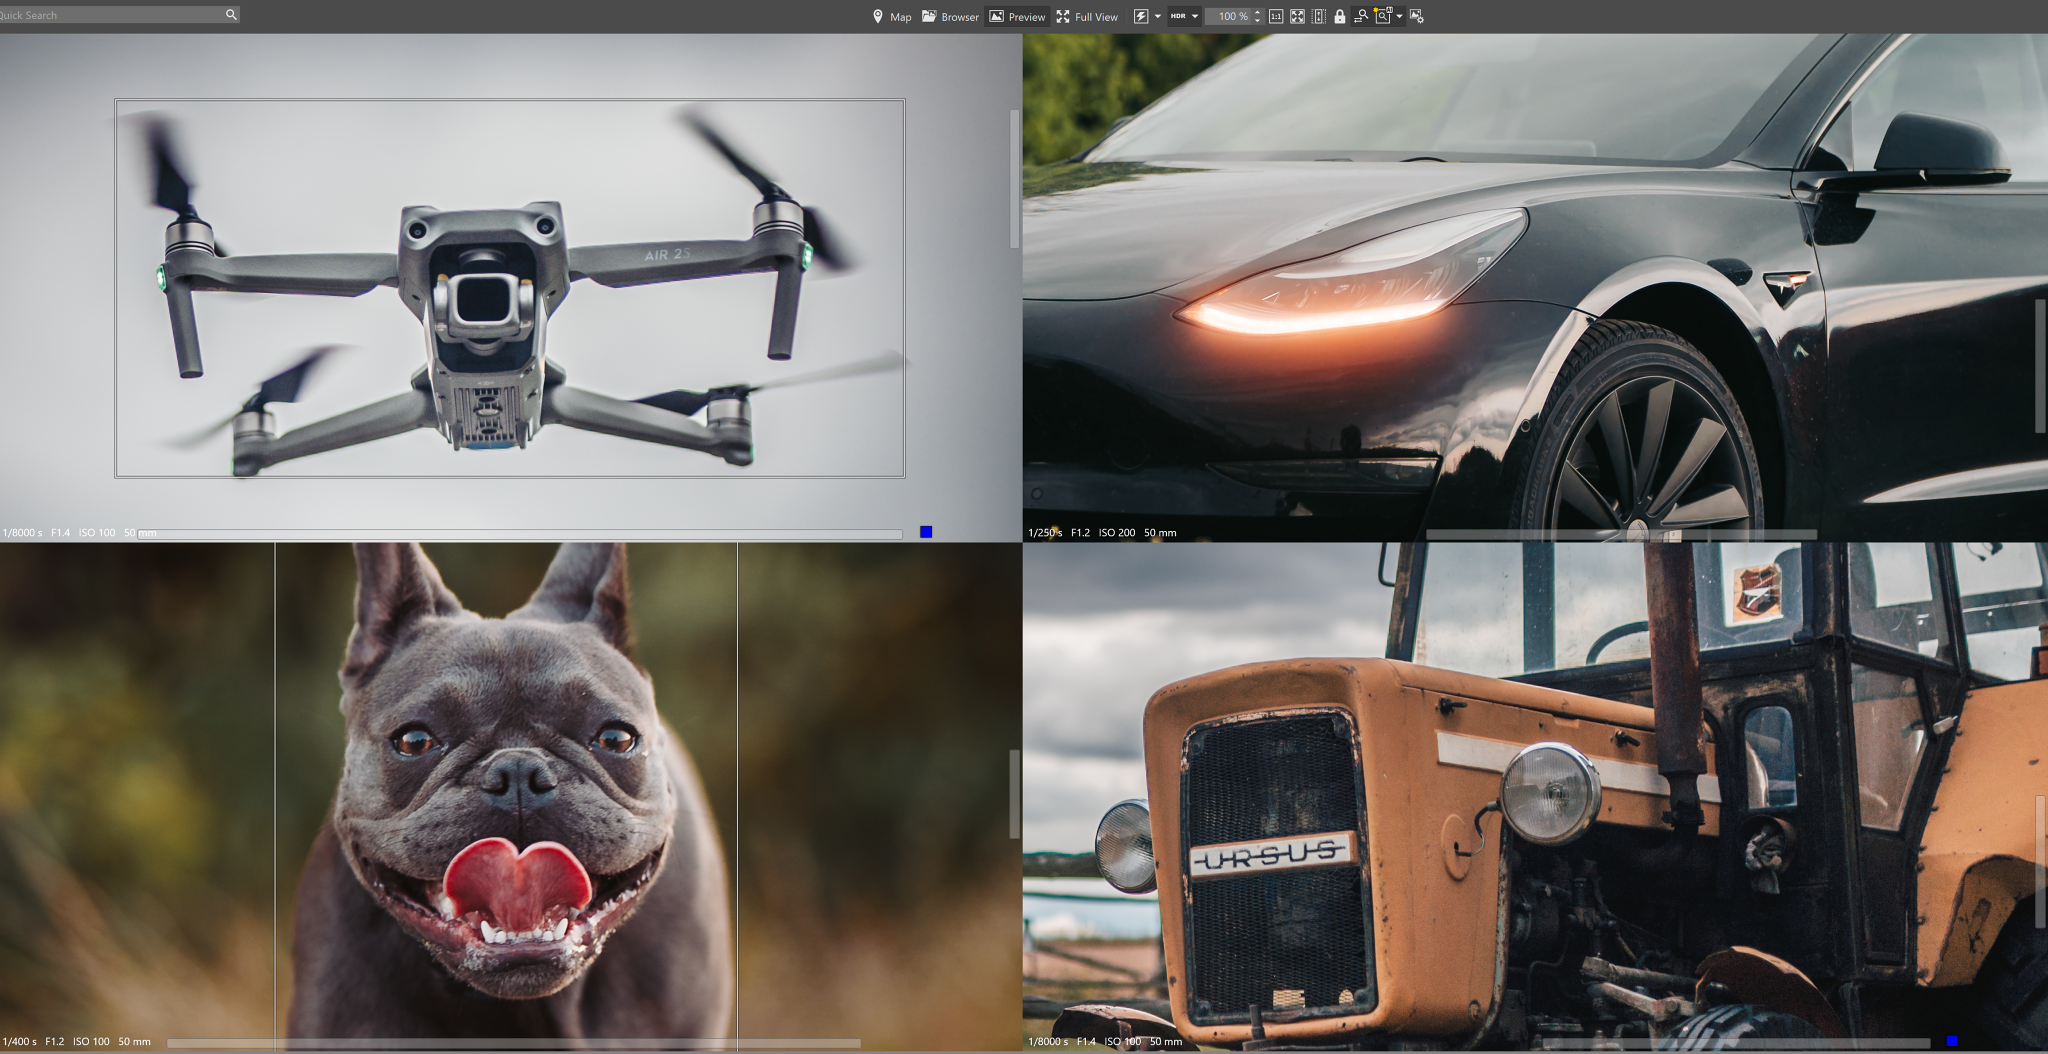Open the HDR dropdown
Screen dimensions: 2048x1054
click(1184, 16)
